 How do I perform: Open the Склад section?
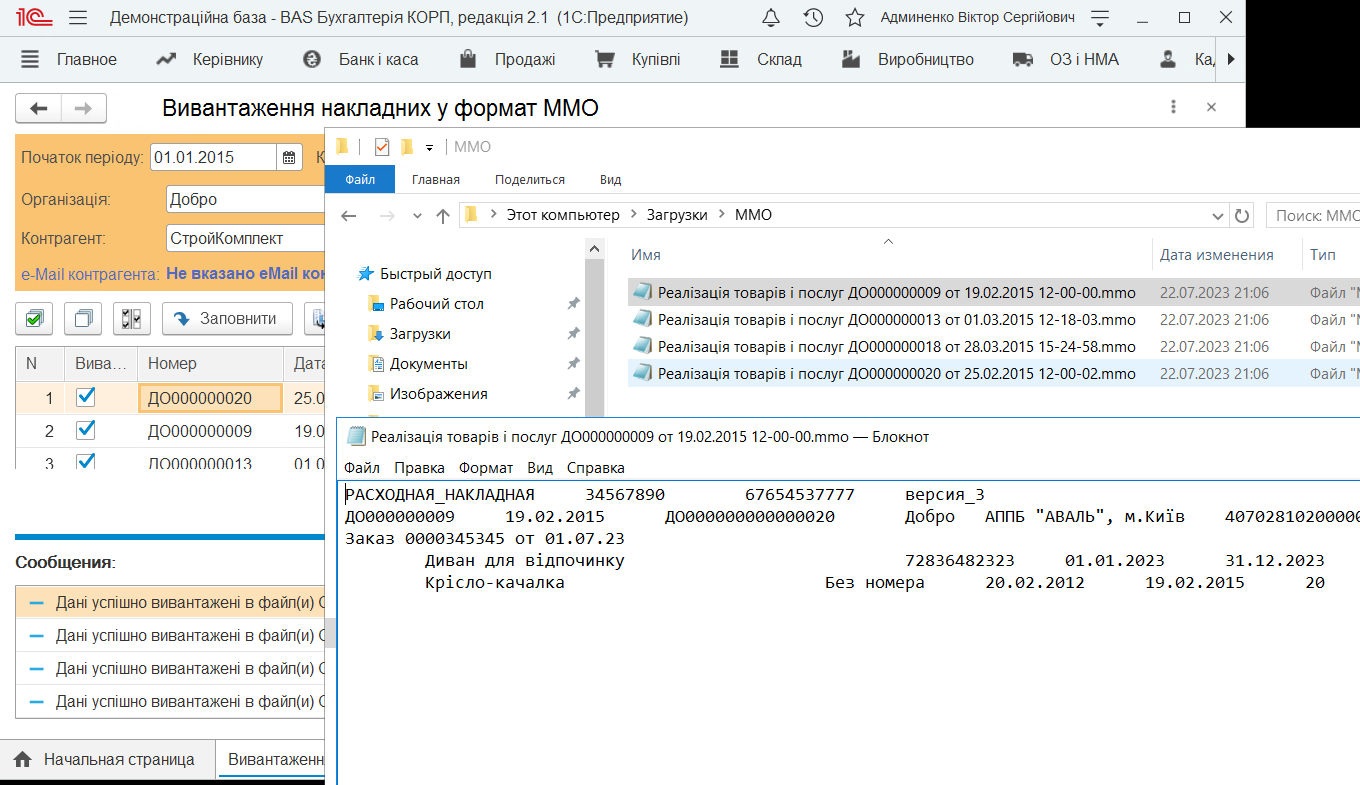pos(761,59)
